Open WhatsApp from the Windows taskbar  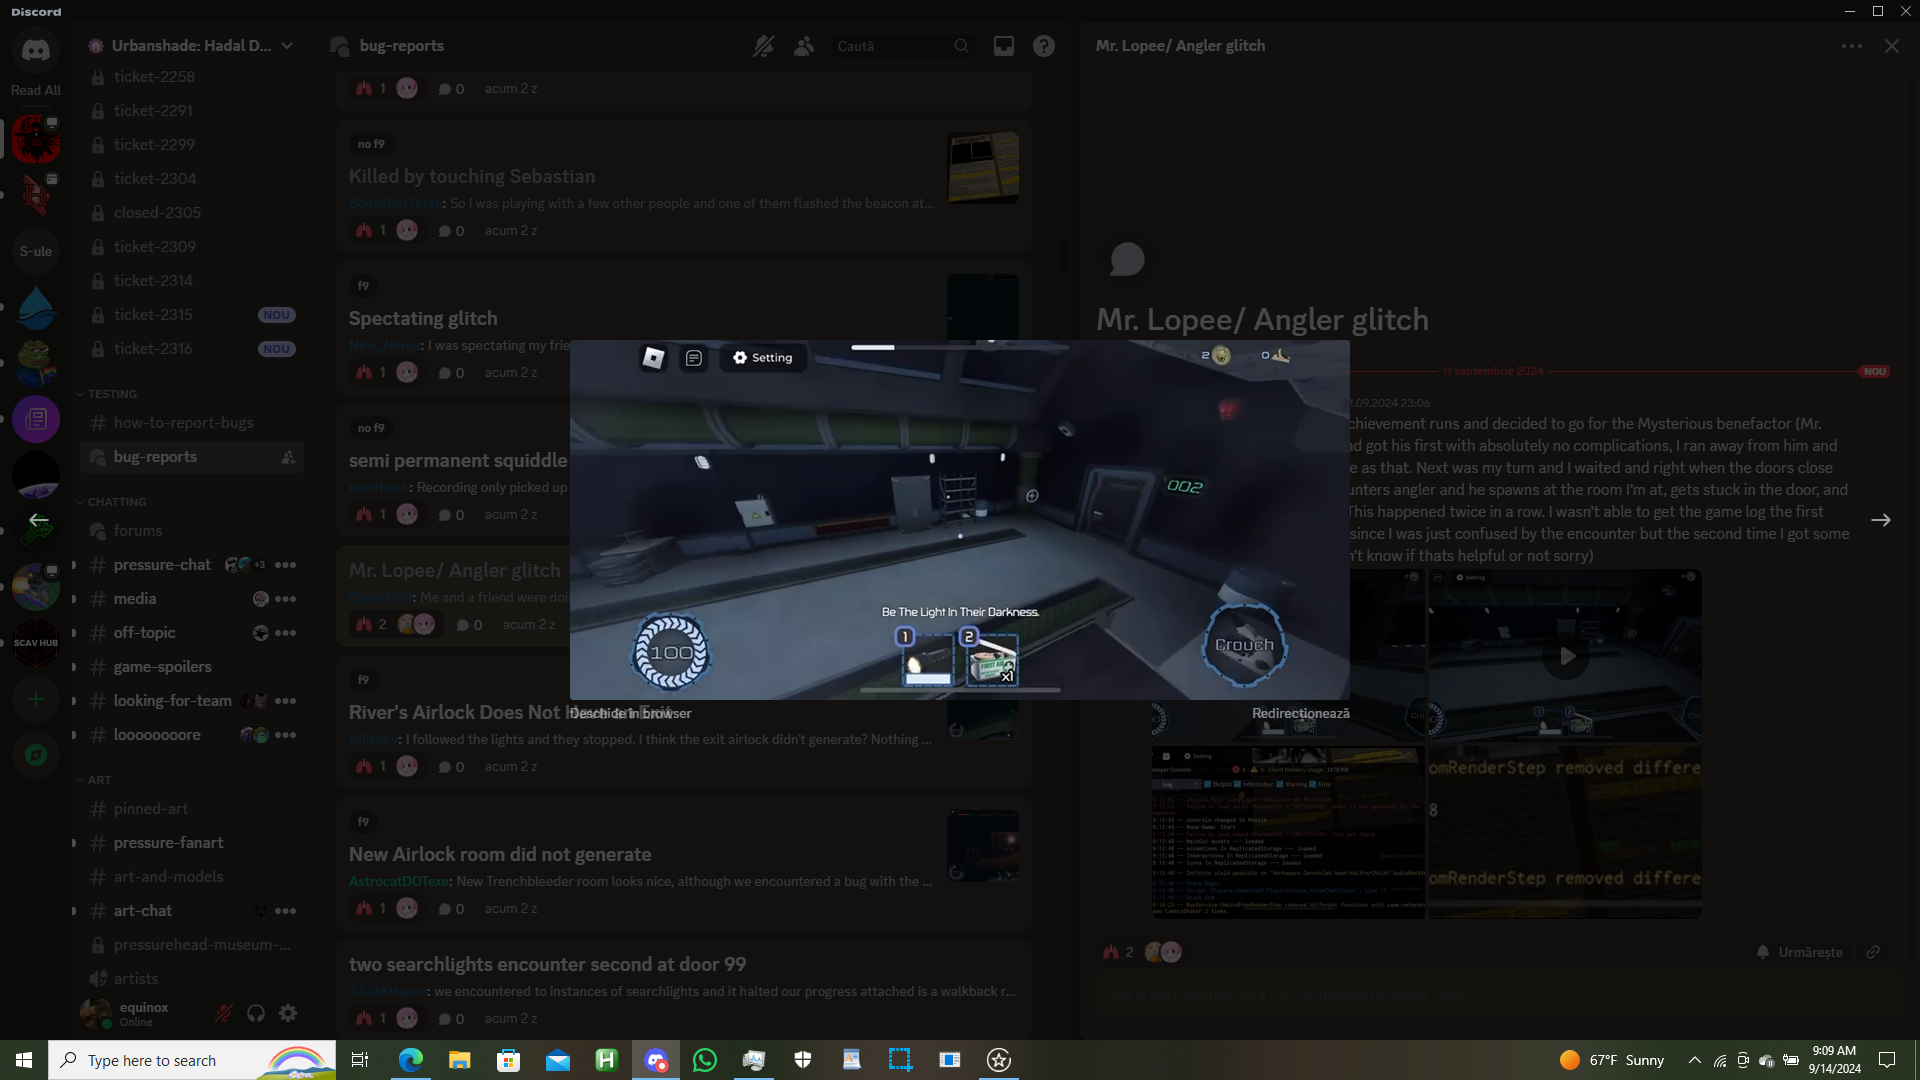tap(705, 1060)
